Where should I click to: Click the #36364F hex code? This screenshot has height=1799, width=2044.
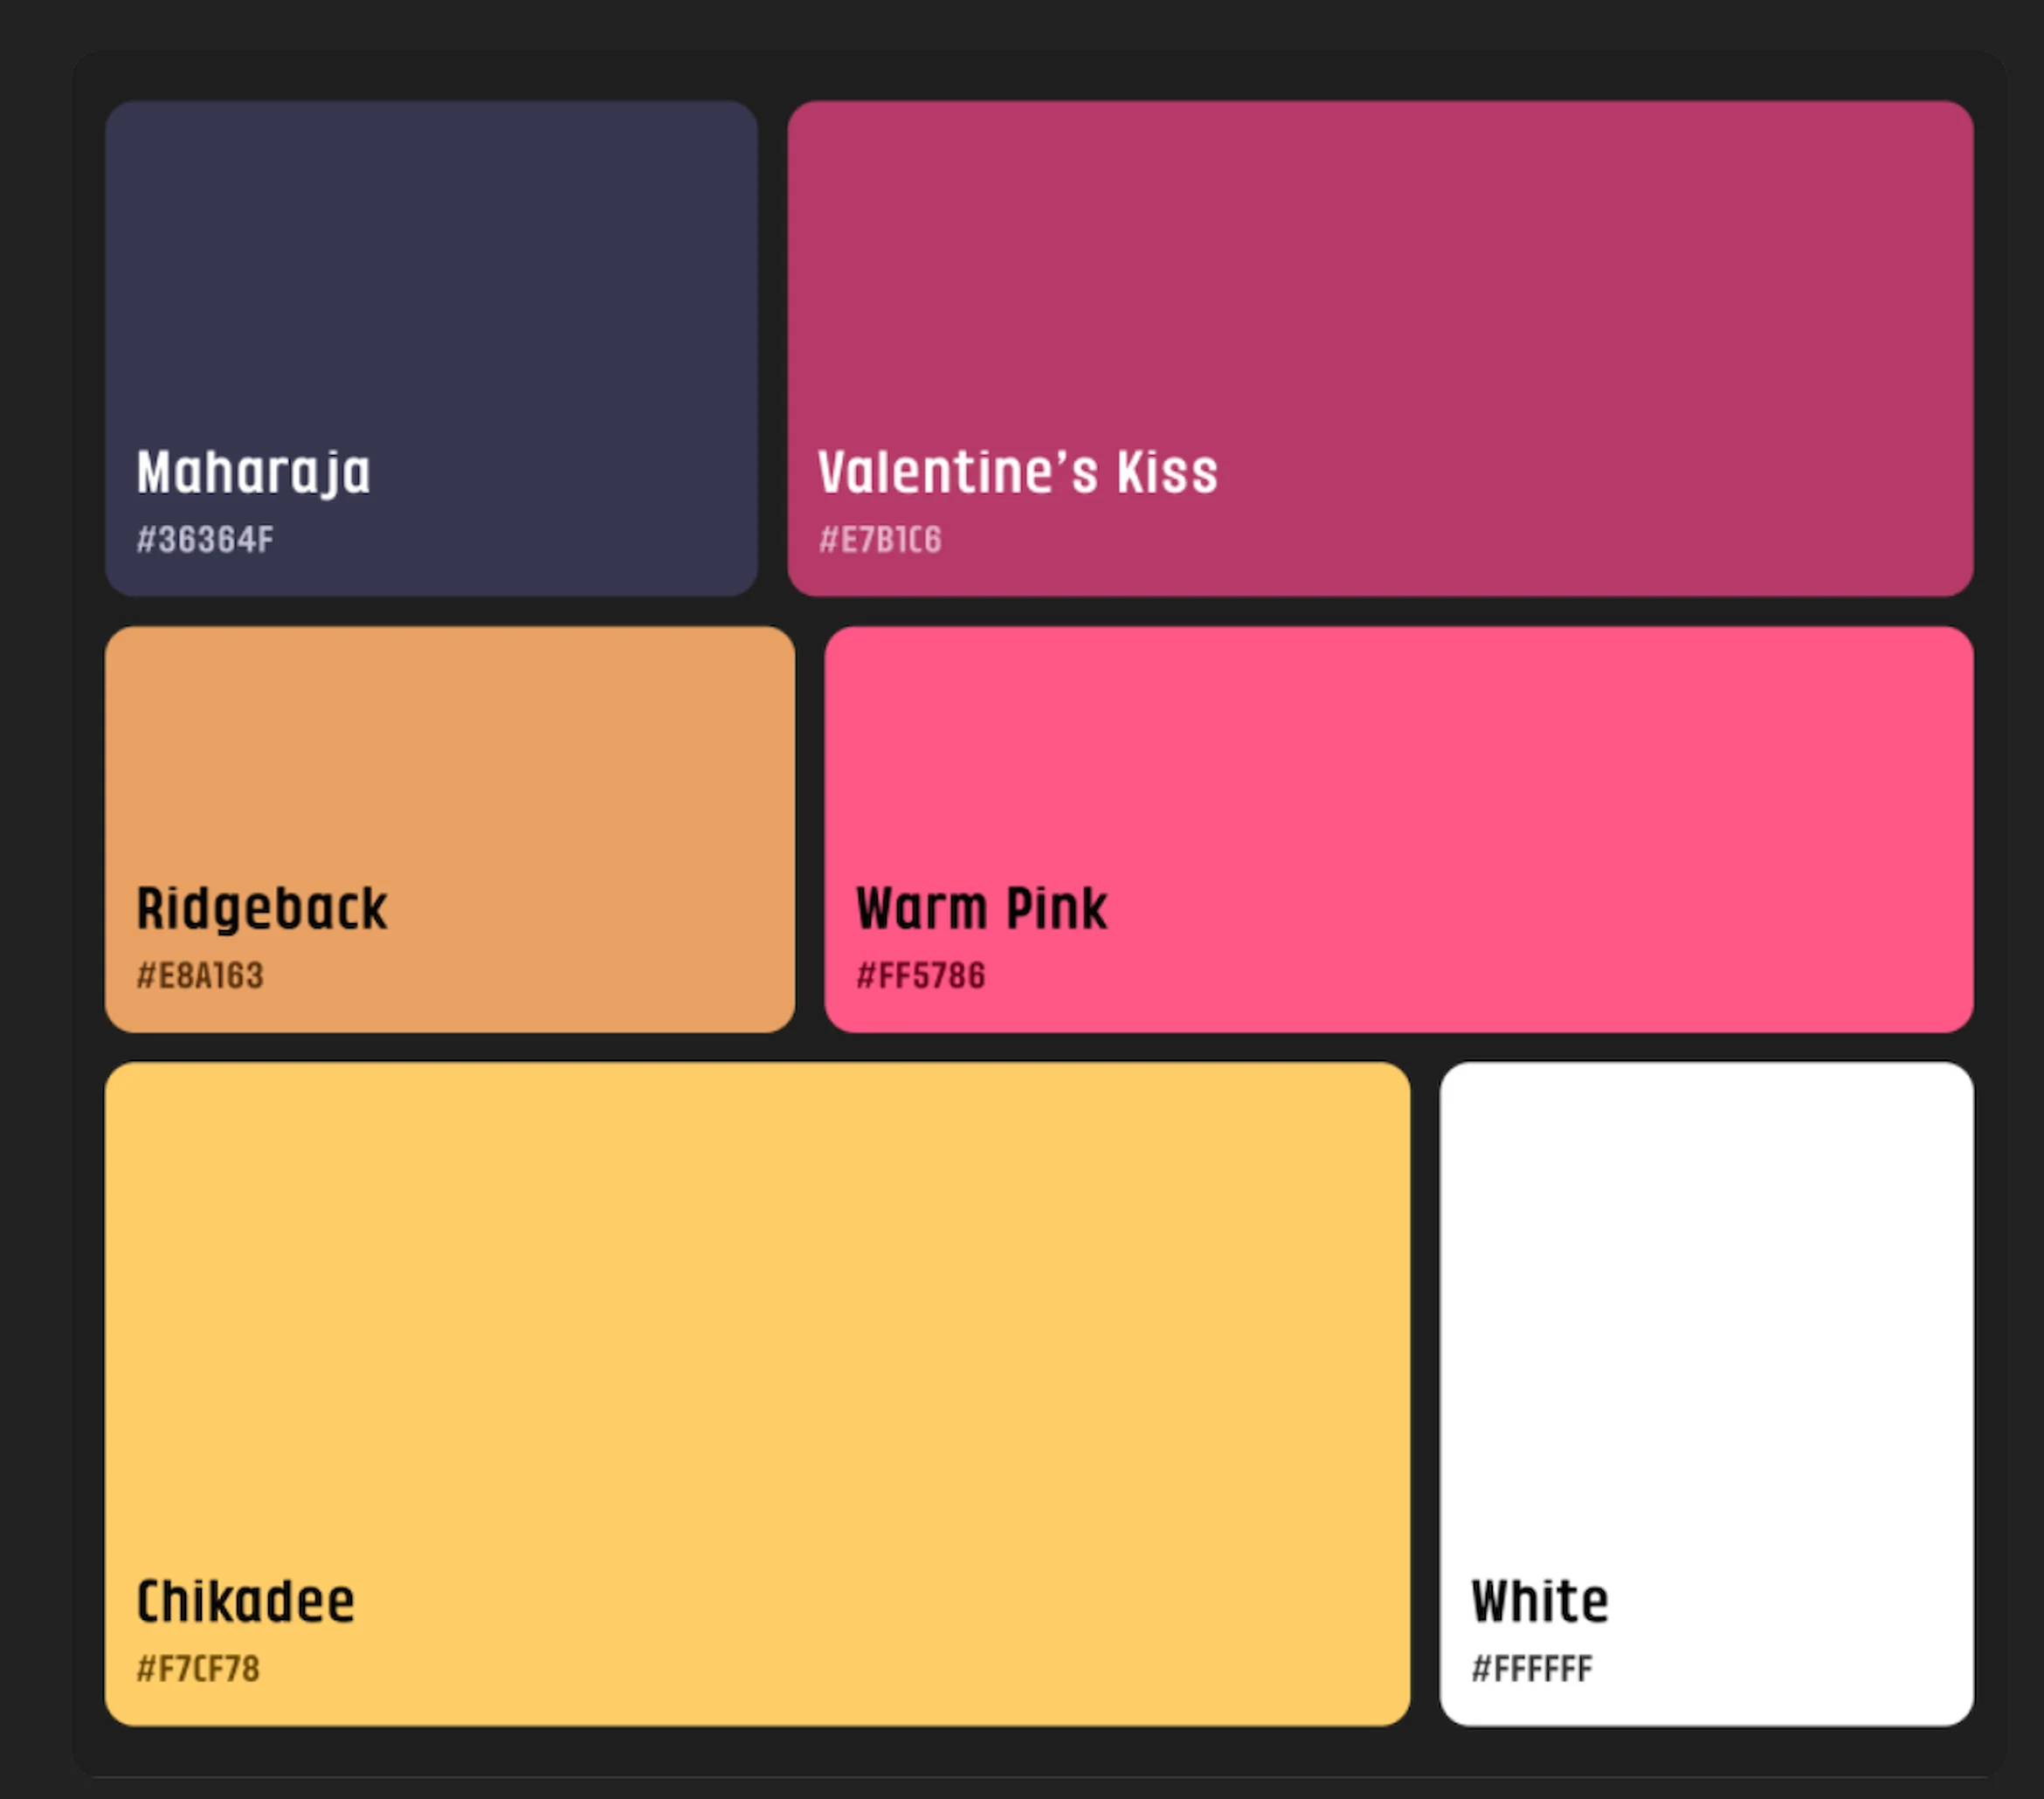[x=204, y=540]
